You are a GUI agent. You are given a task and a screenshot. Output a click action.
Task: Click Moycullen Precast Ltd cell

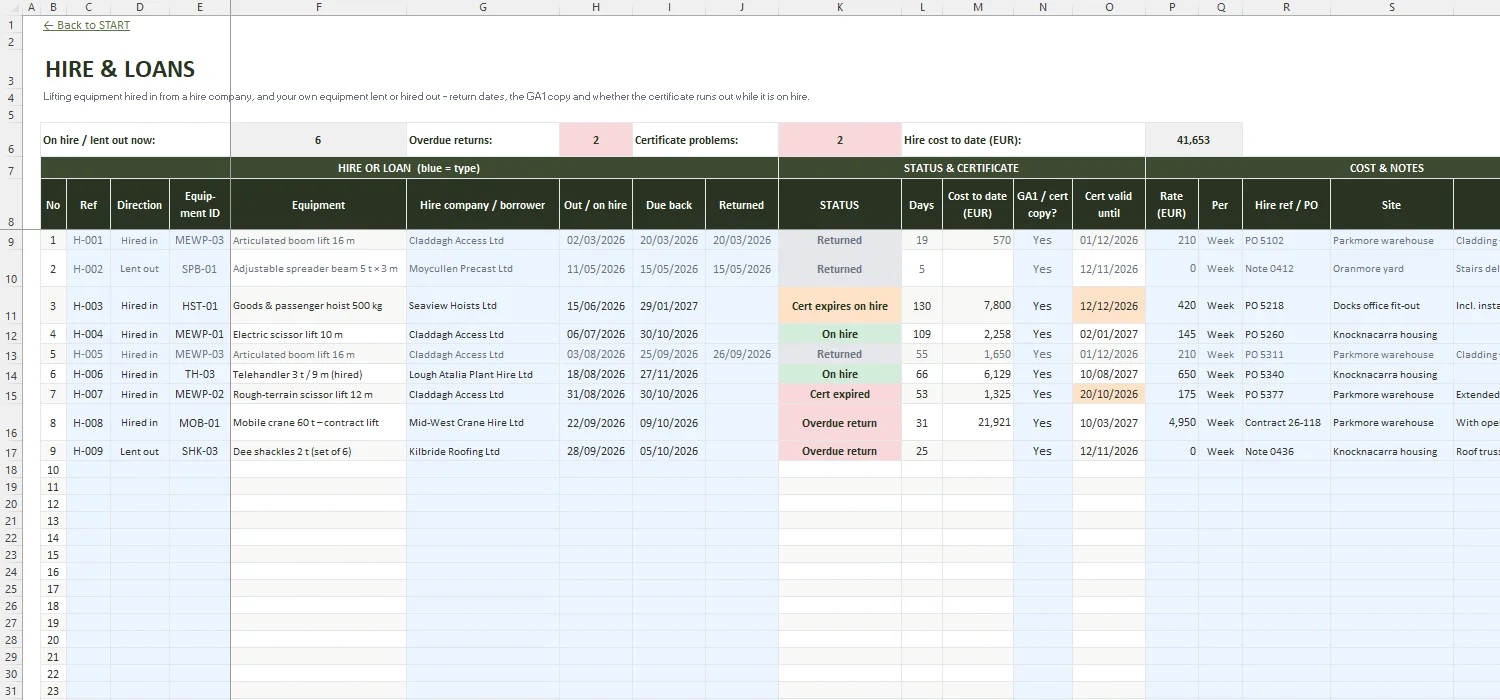[483, 269]
